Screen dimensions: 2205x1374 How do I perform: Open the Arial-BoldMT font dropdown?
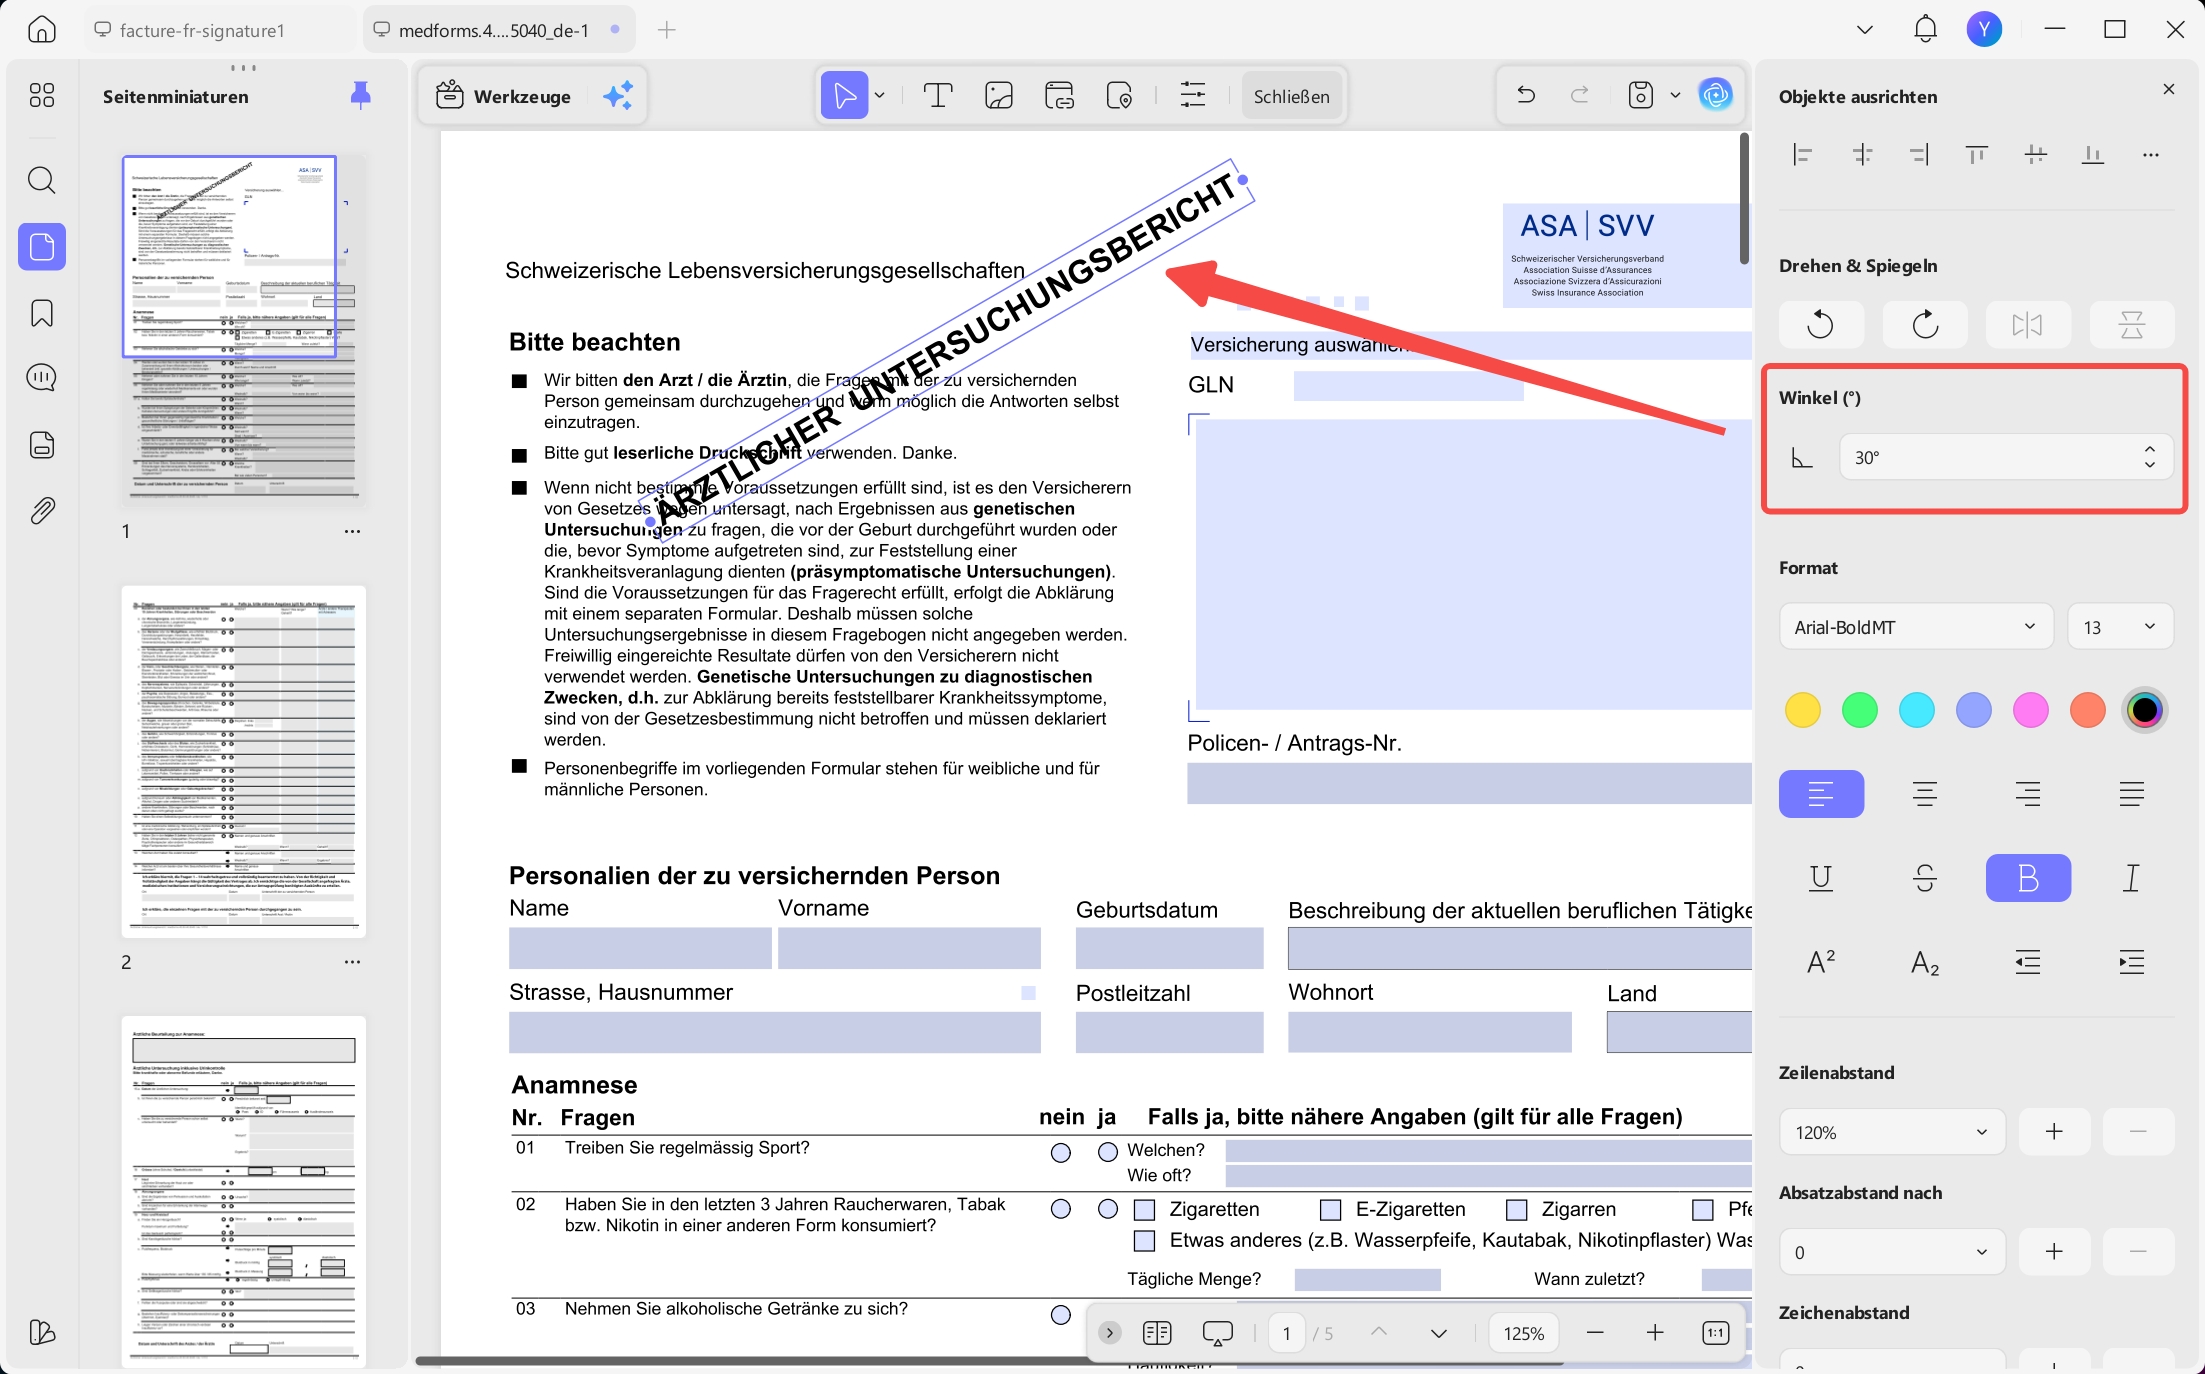(1915, 627)
